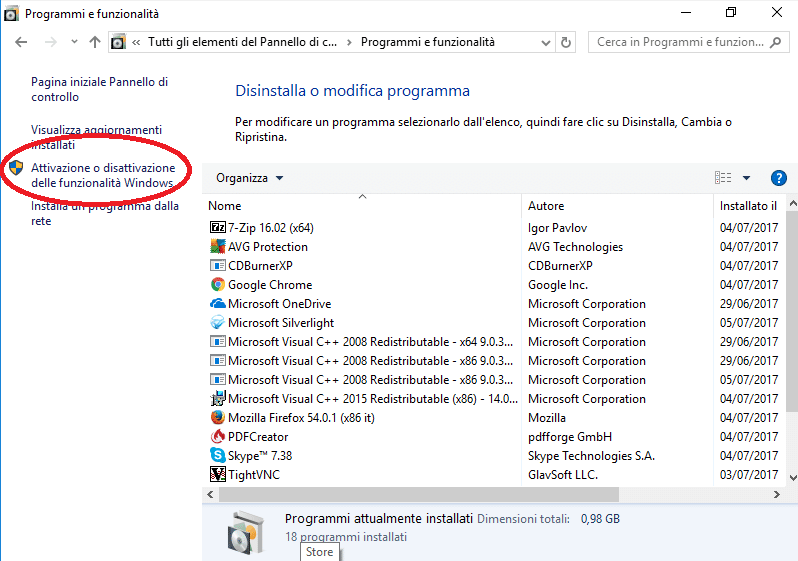Select the Microsoft OneDrive entry
Image resolution: width=798 pixels, height=561 pixels.
point(279,303)
